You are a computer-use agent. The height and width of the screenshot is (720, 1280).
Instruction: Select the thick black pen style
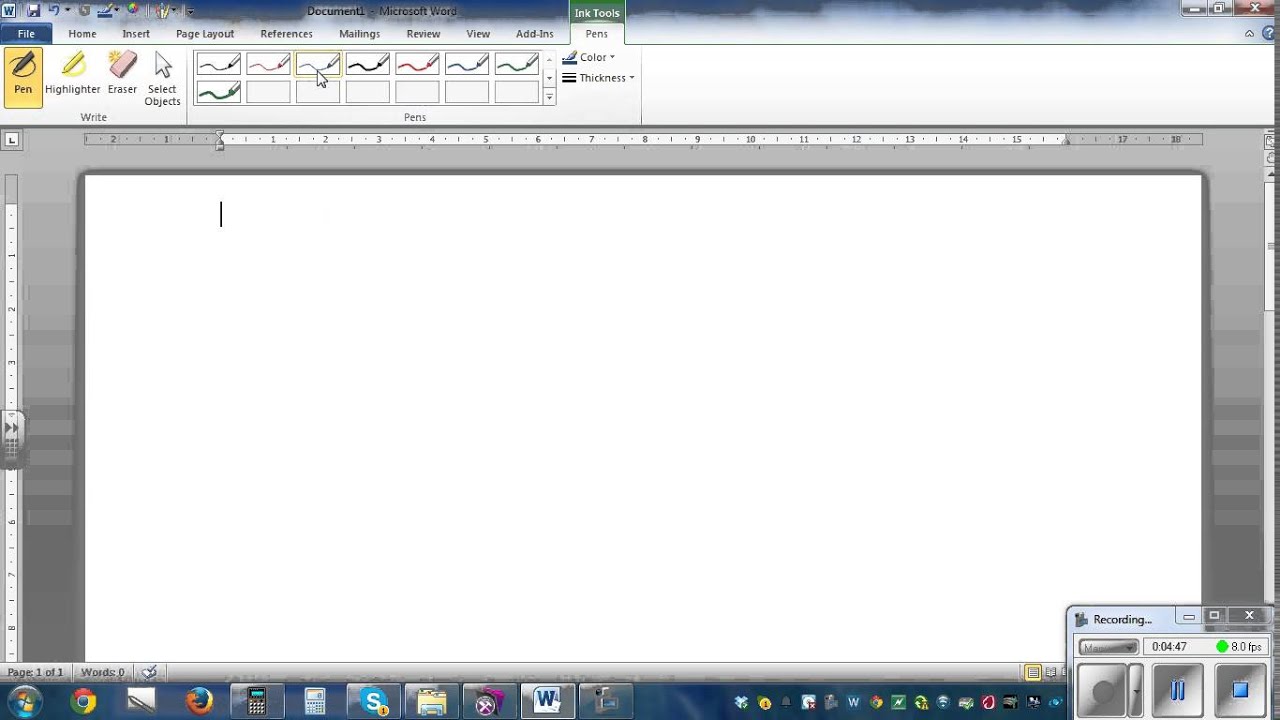coord(368,66)
